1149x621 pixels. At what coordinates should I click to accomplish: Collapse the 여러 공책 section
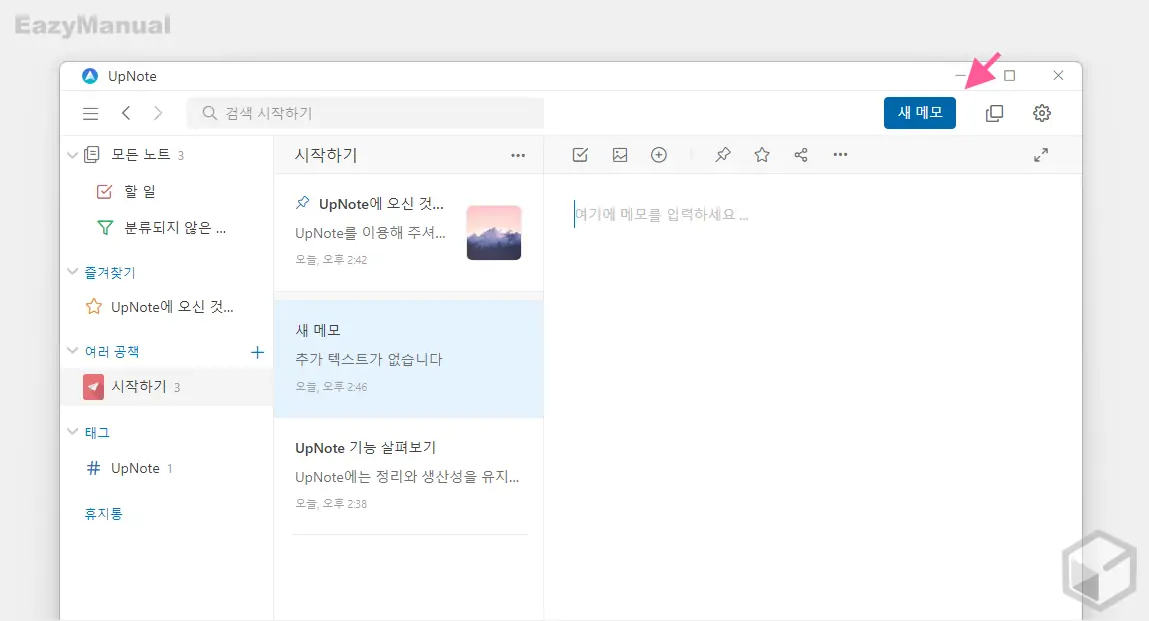pyautogui.click(x=73, y=350)
